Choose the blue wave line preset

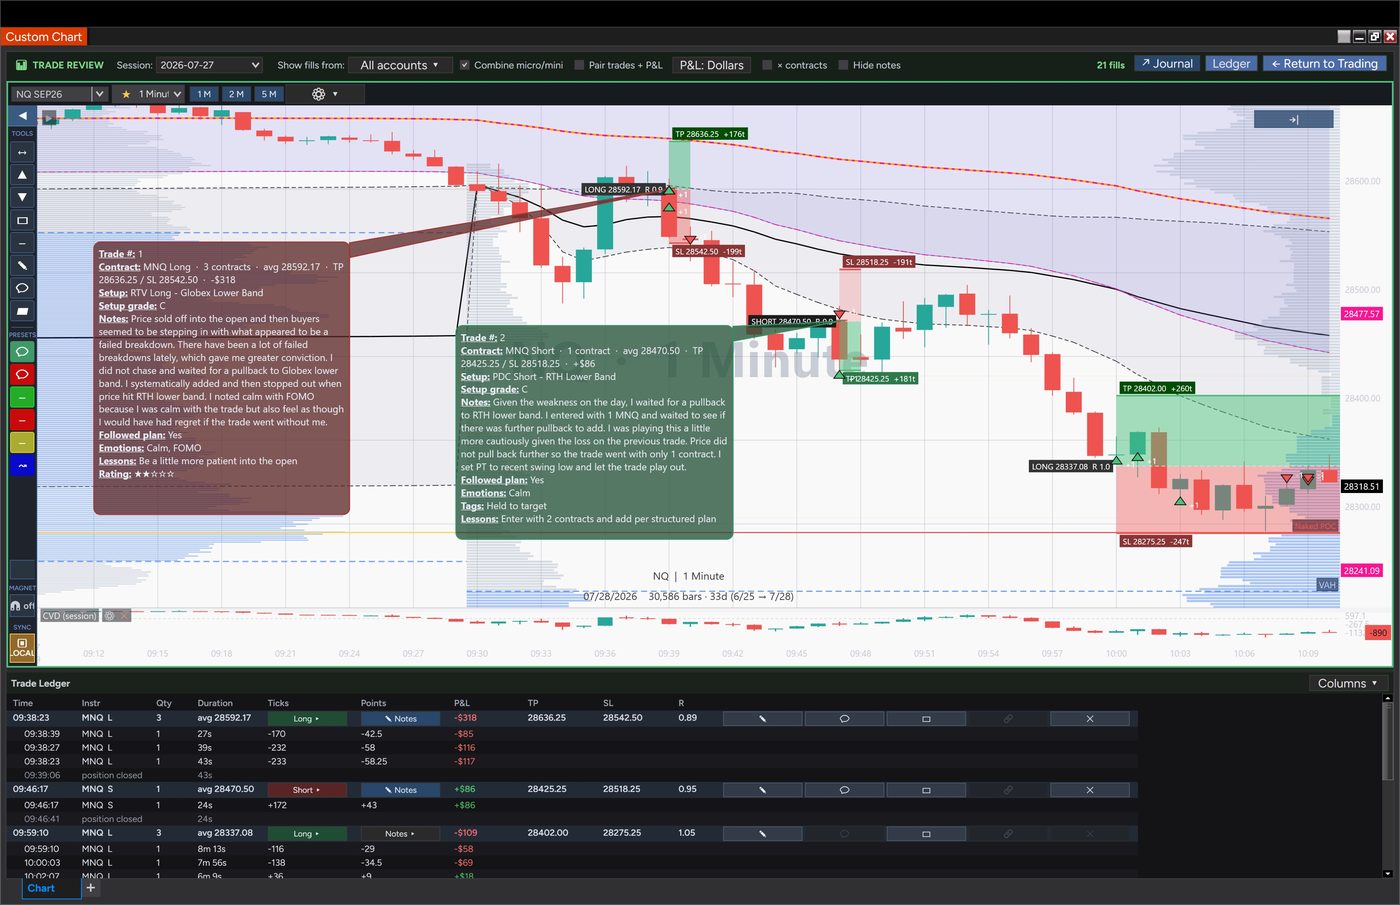pos(22,465)
